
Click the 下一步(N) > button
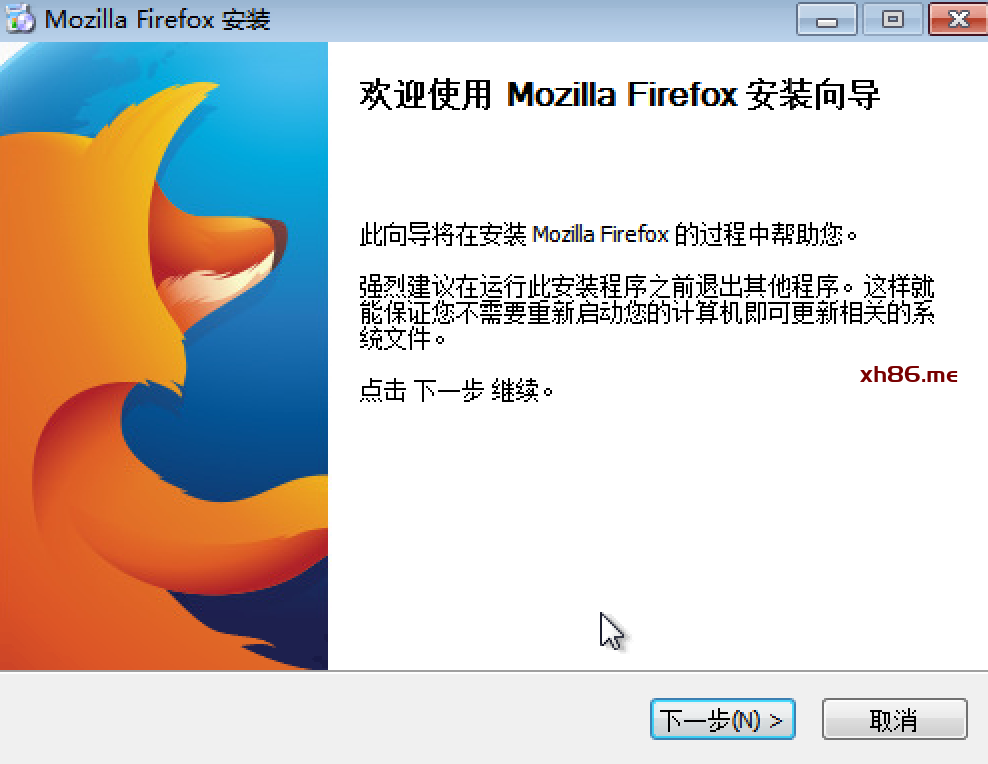tap(722, 719)
